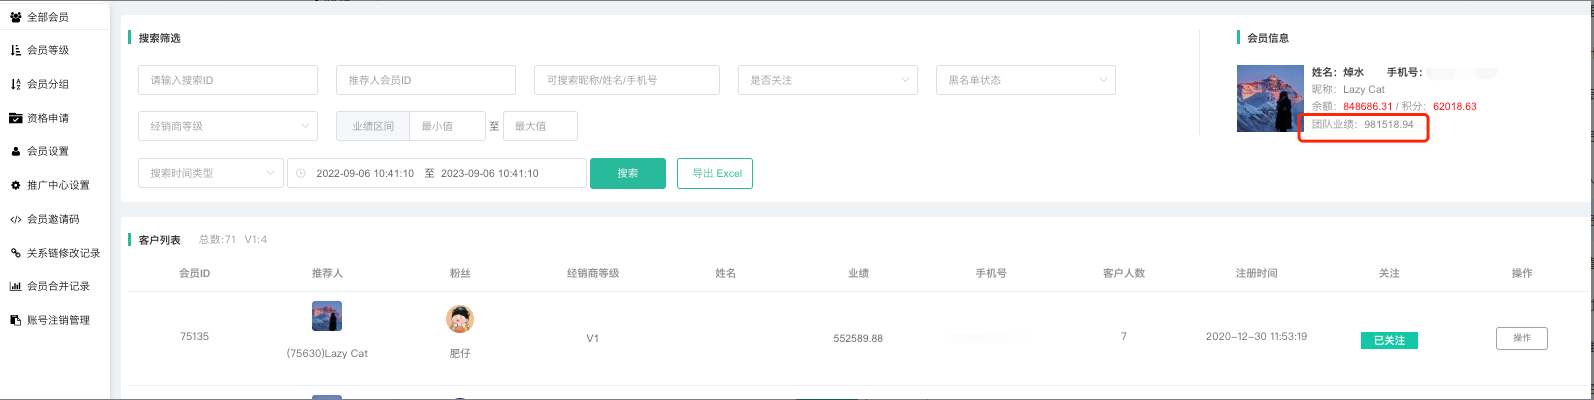Image resolution: width=1594 pixels, height=400 pixels.
Task: Click the 会员设置 user icon
Action: tap(16, 152)
